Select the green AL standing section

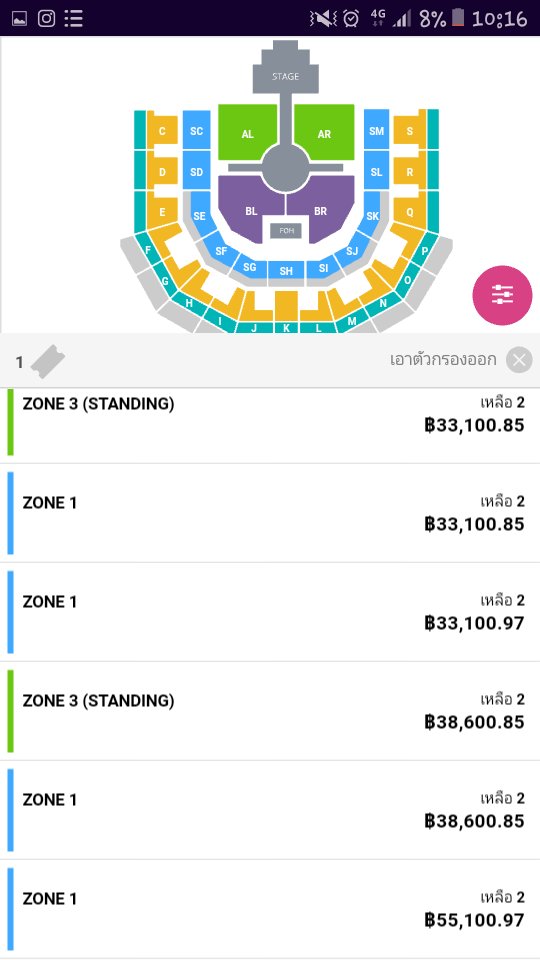[x=247, y=133]
